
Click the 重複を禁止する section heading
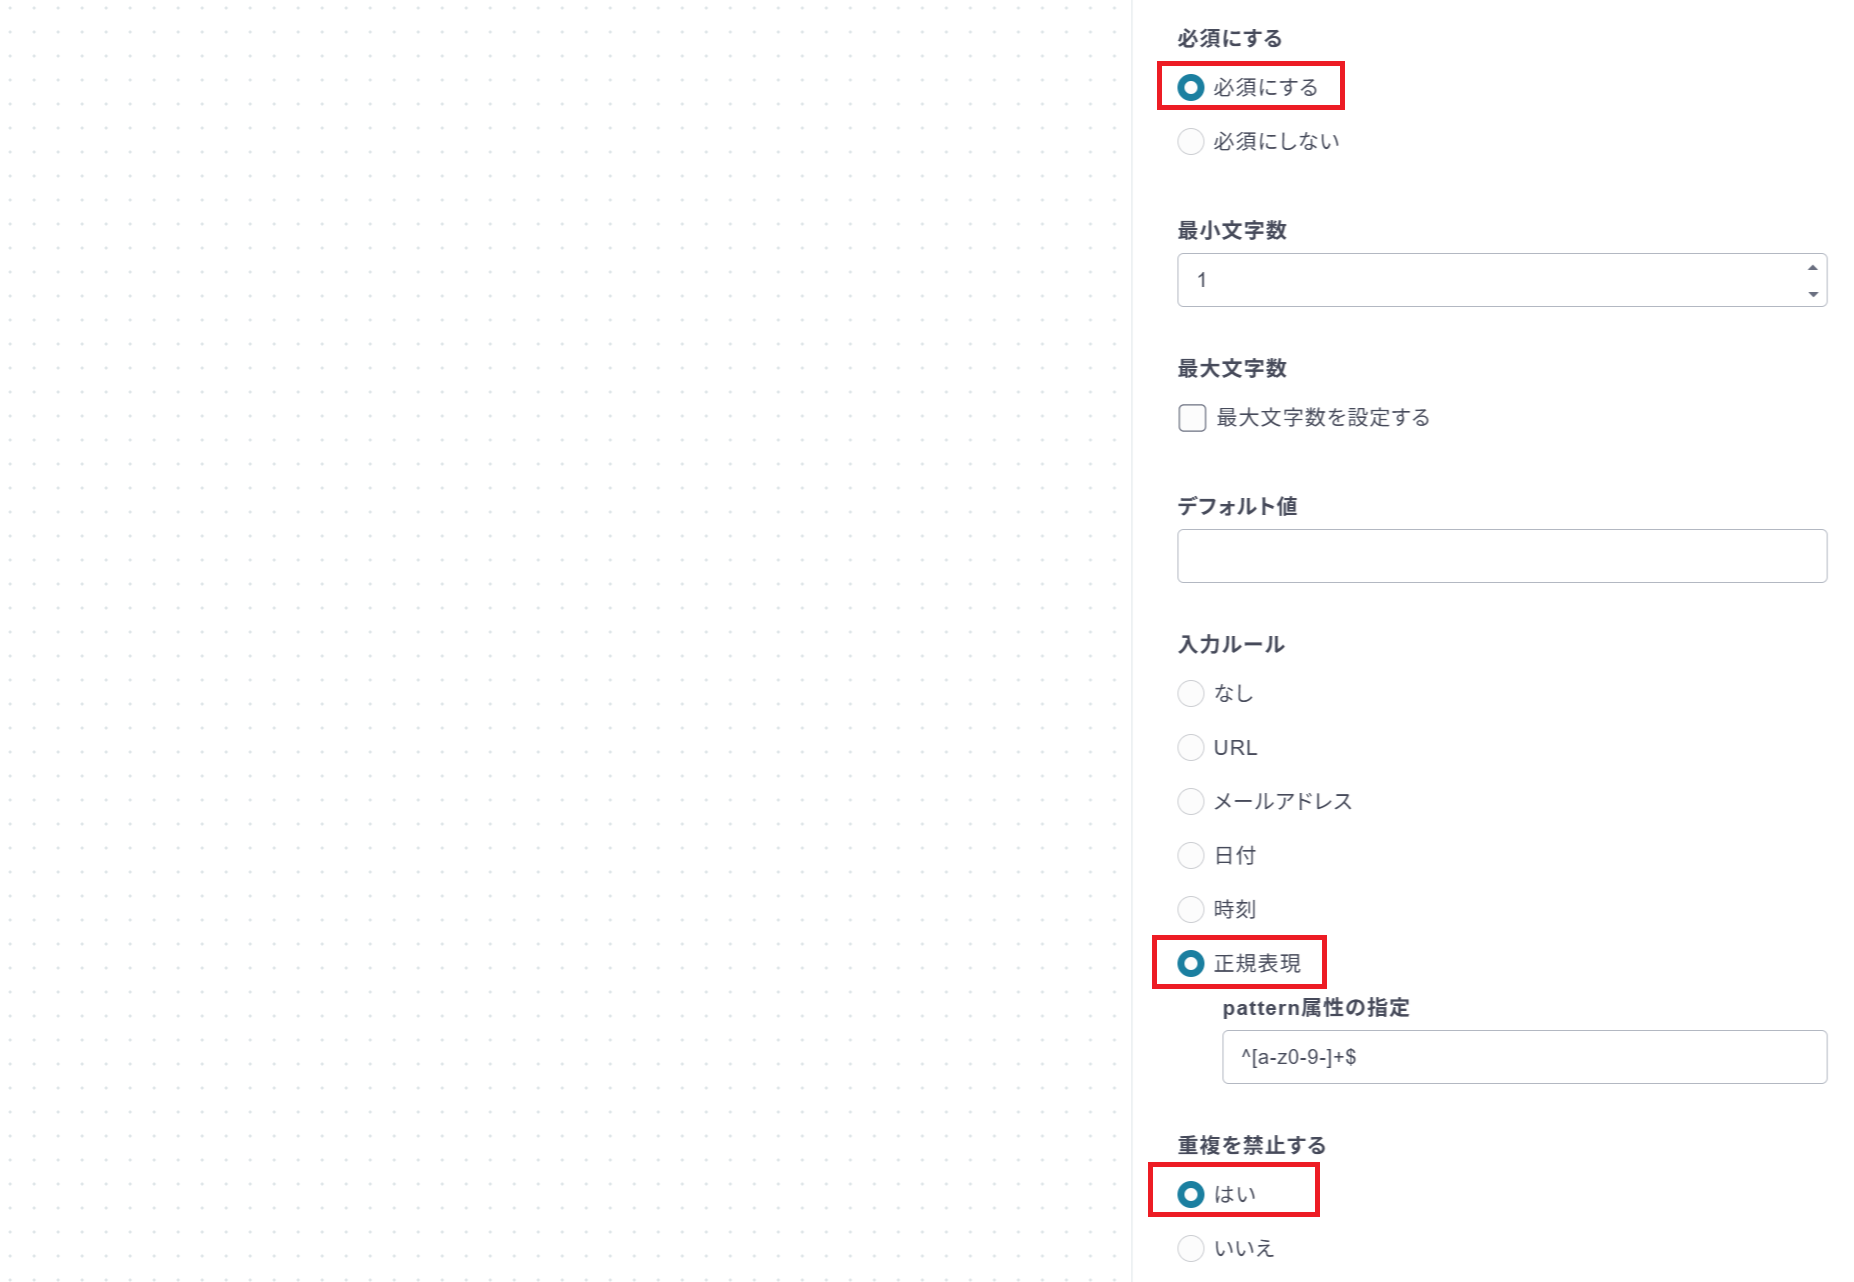coord(1251,1146)
